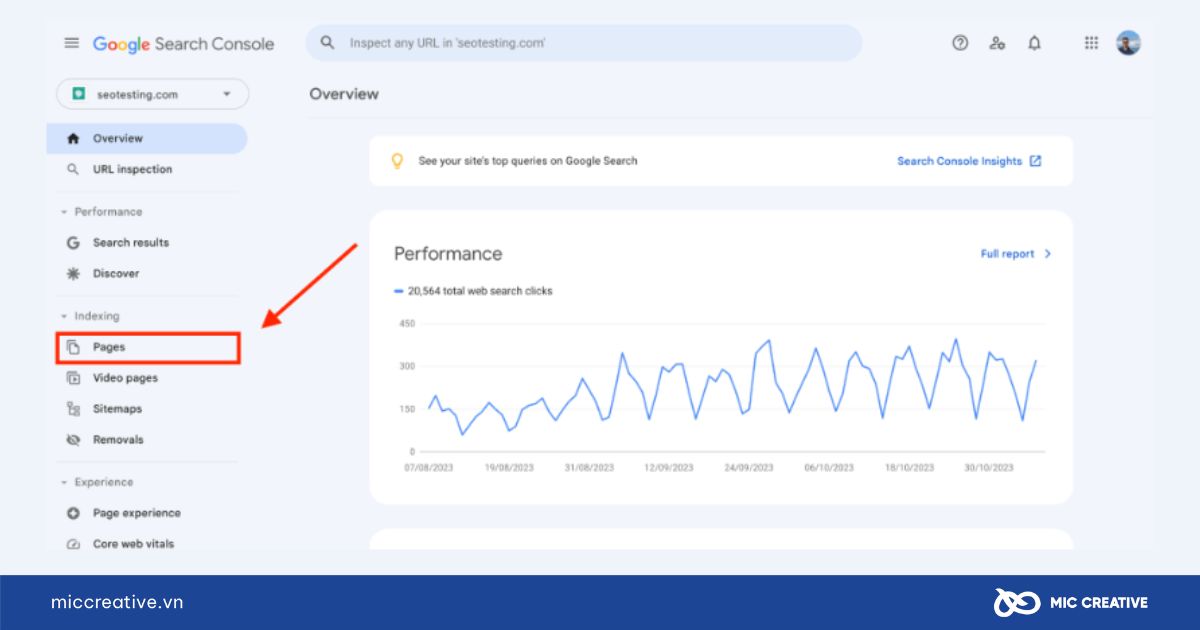The height and width of the screenshot is (630, 1200).
Task: Click the Full report chevron arrow
Action: pyautogui.click(x=1048, y=254)
